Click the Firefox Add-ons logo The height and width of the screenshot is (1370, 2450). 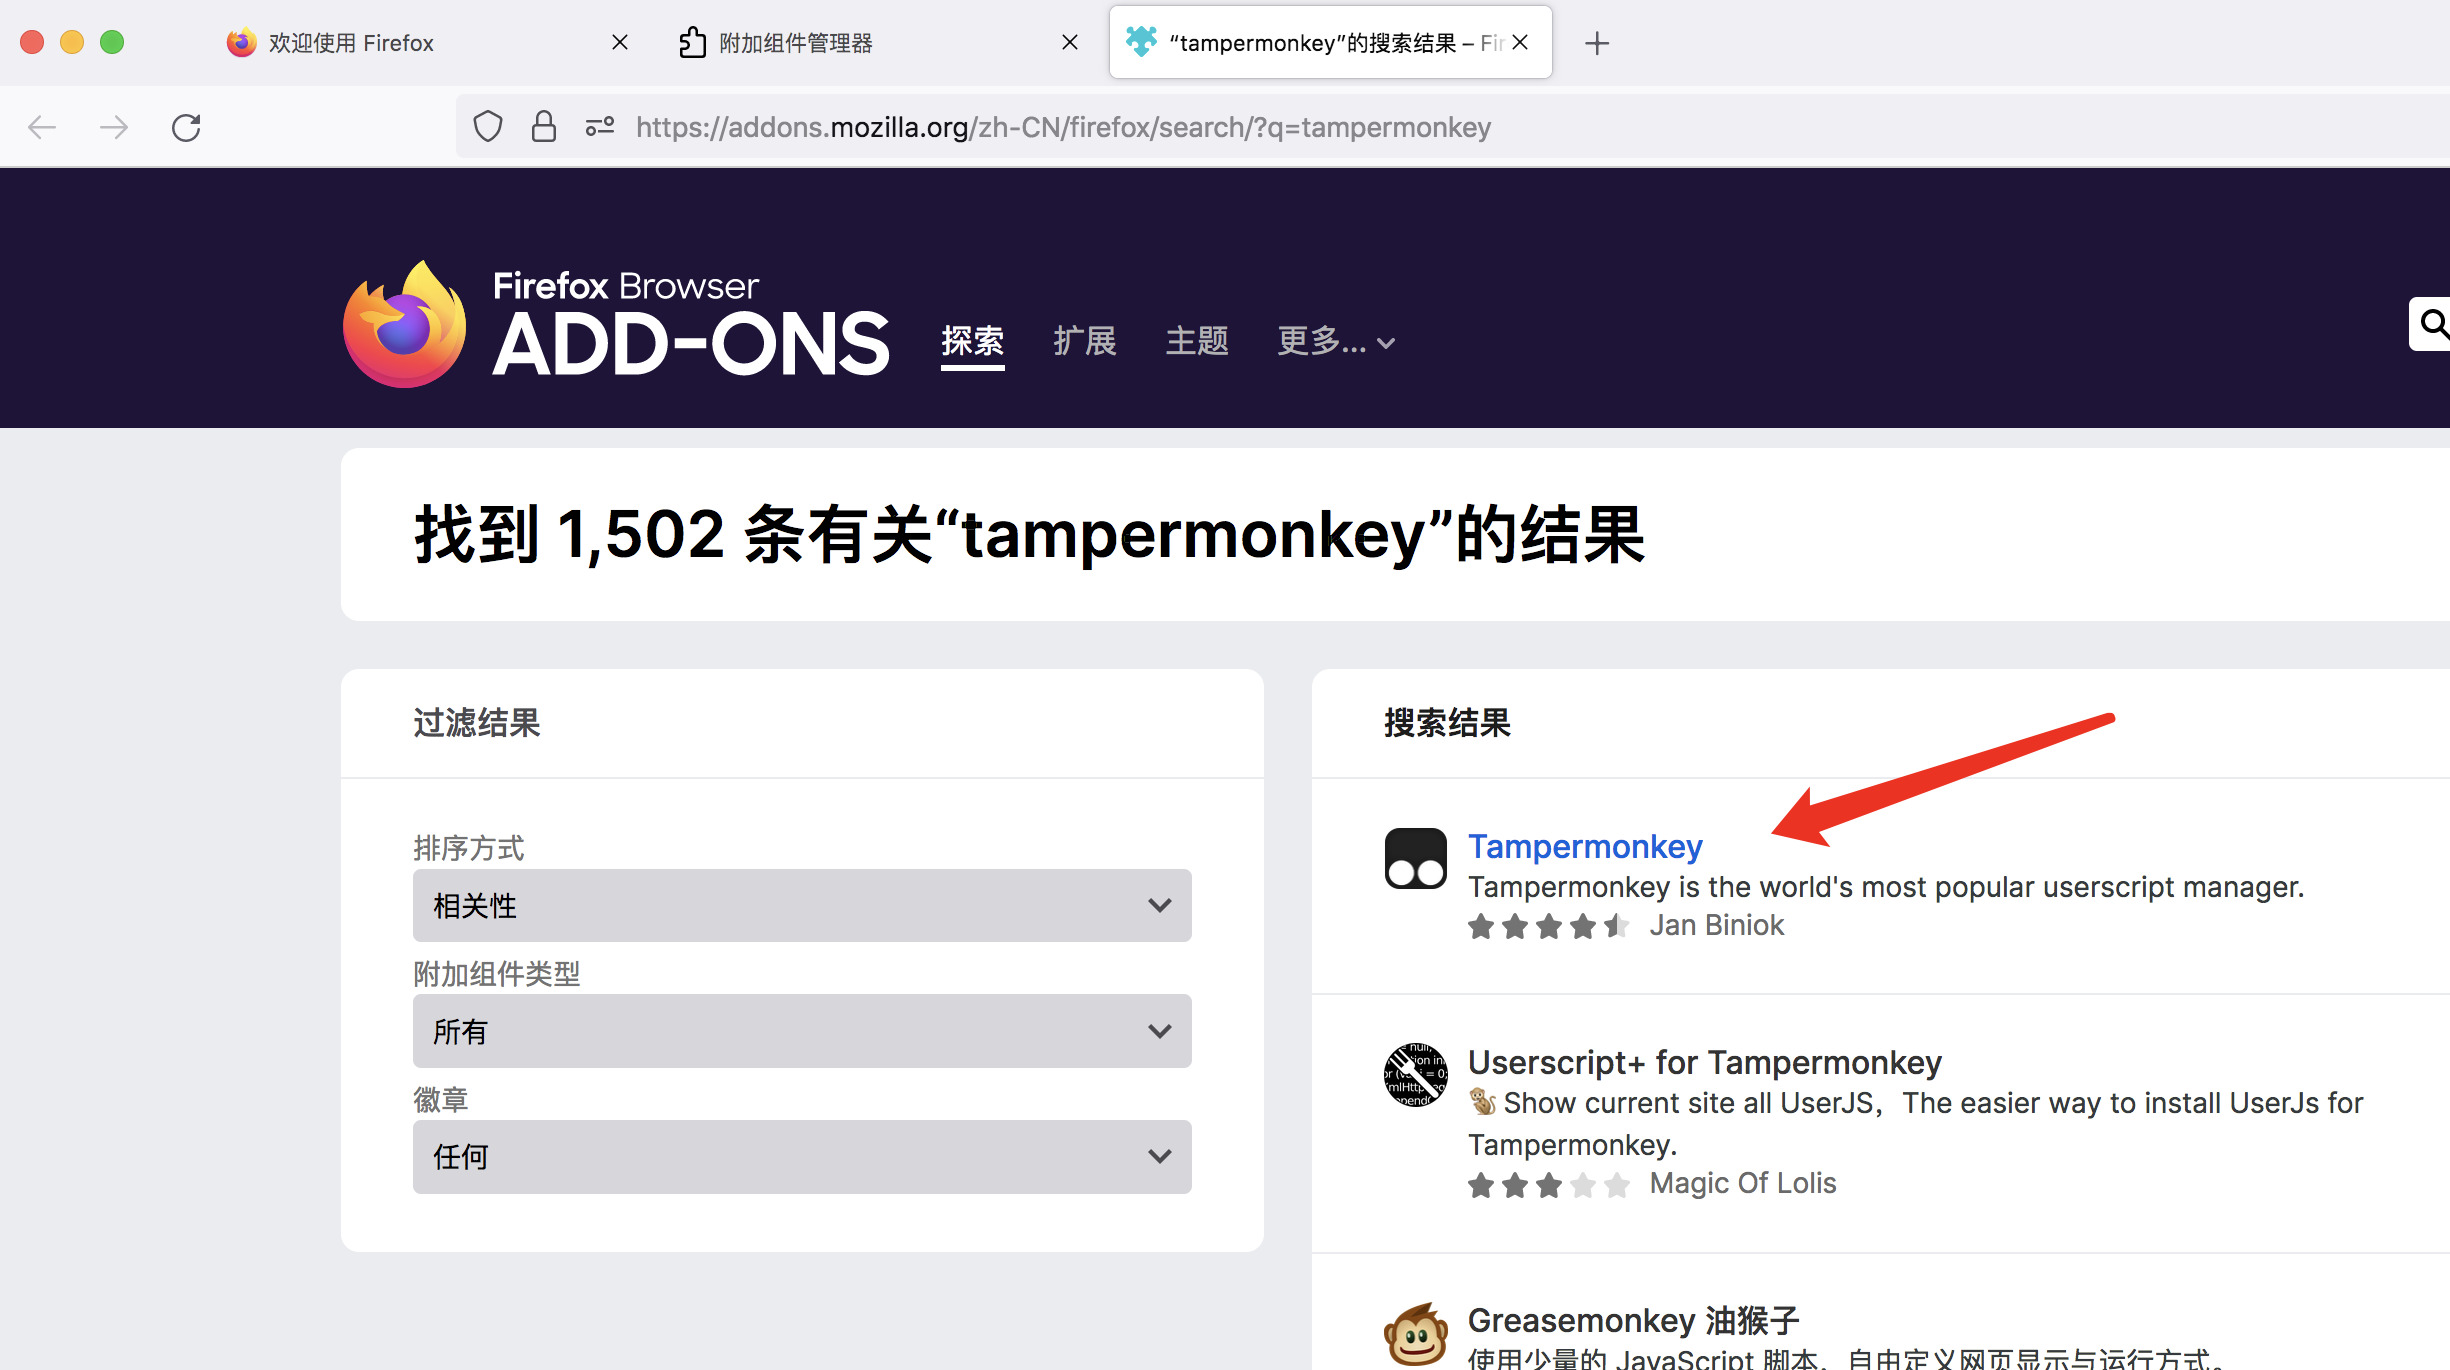tap(615, 325)
